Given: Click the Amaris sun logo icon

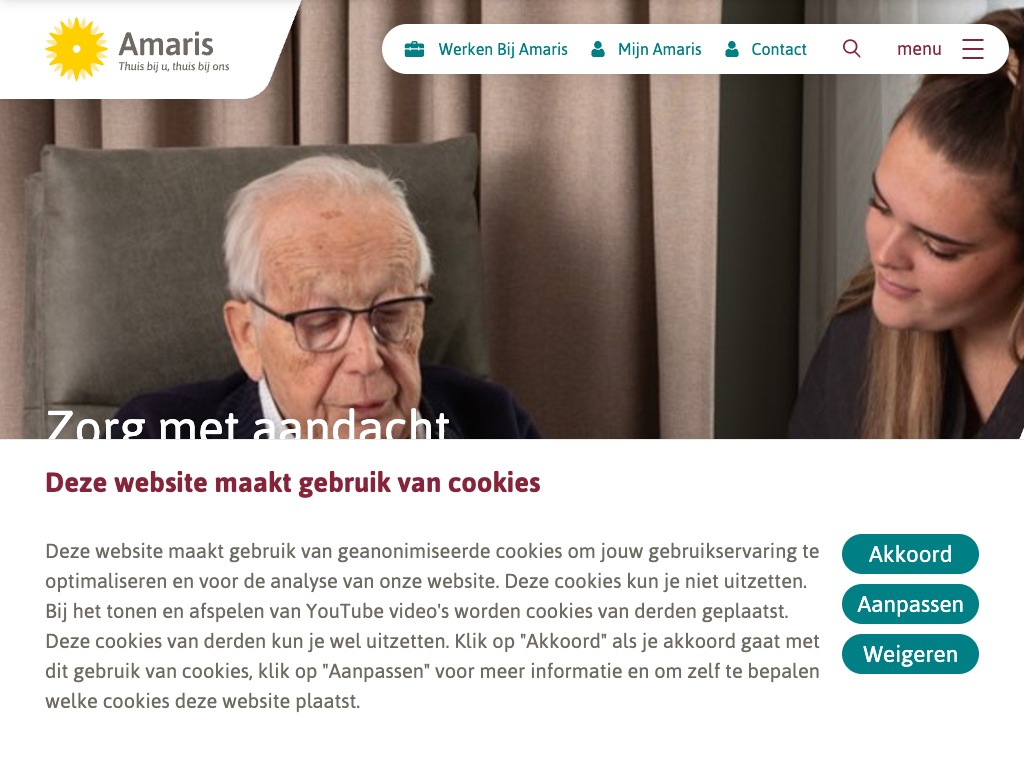Looking at the screenshot, I should coord(76,49).
